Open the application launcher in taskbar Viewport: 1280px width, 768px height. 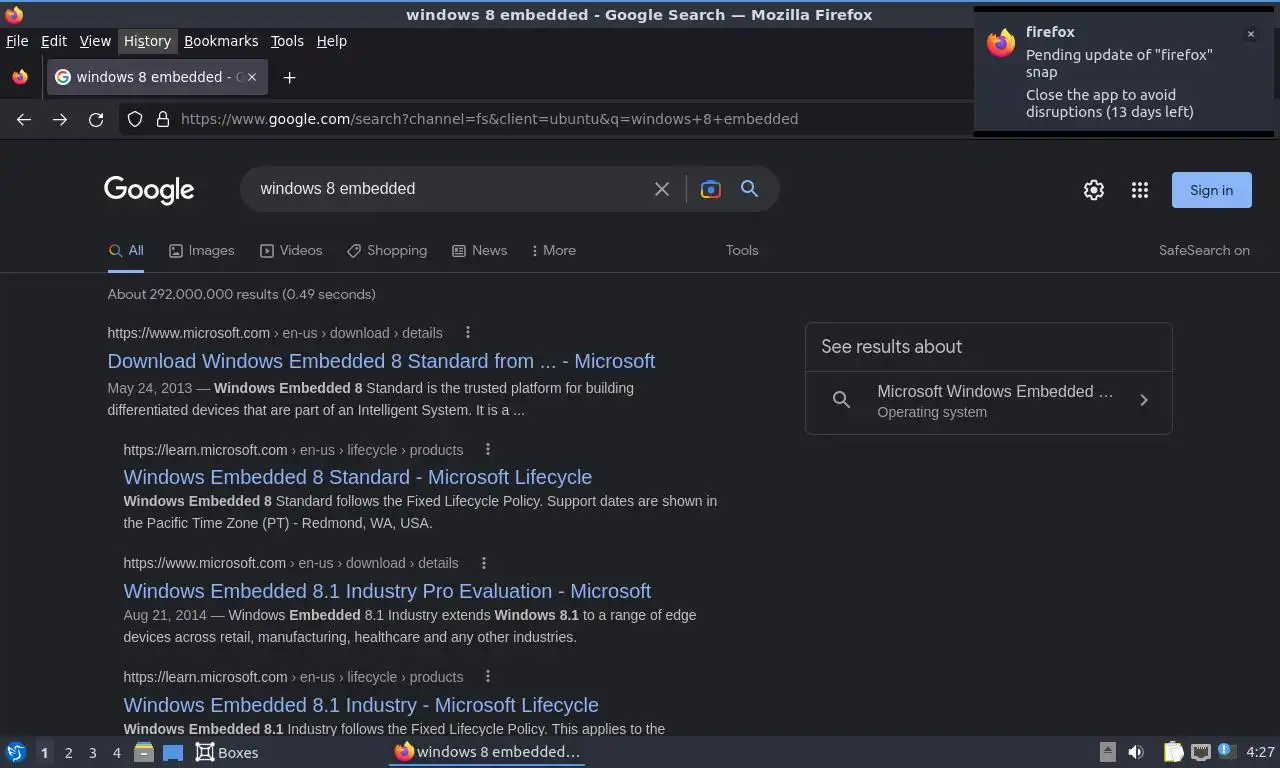16,752
